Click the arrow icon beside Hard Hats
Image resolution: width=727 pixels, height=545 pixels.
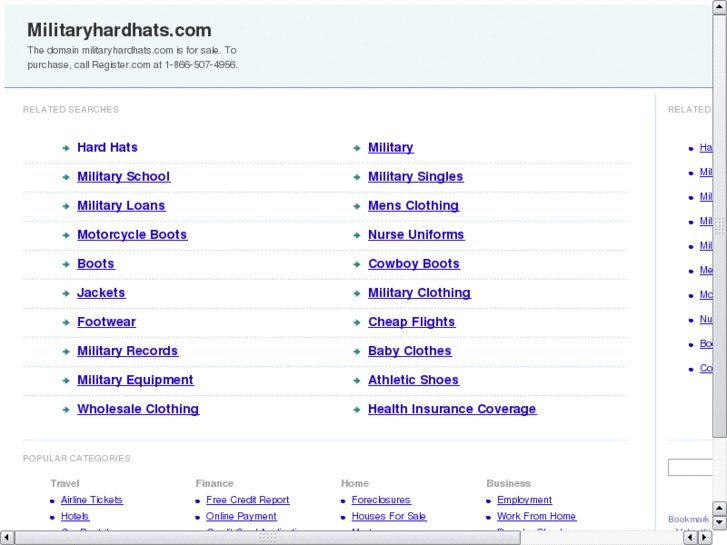pos(66,148)
